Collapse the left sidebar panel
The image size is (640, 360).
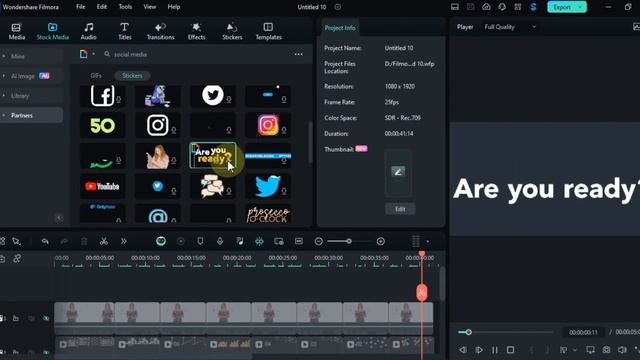(x=59, y=218)
